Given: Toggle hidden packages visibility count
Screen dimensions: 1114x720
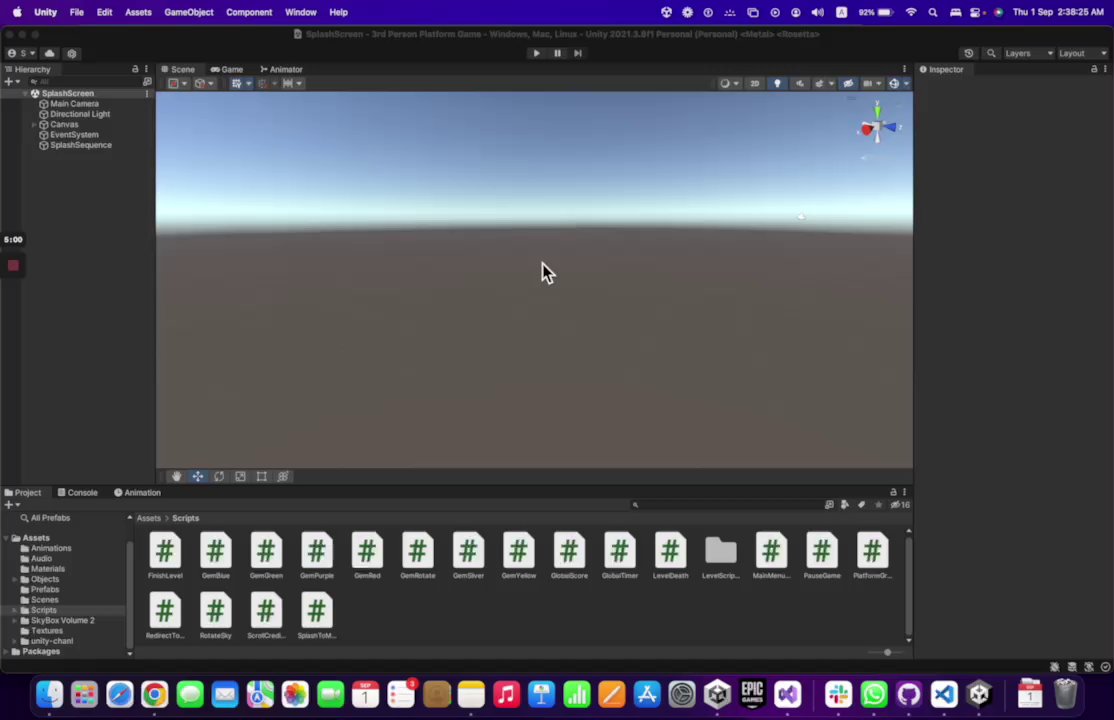Looking at the screenshot, I should click(x=900, y=505).
